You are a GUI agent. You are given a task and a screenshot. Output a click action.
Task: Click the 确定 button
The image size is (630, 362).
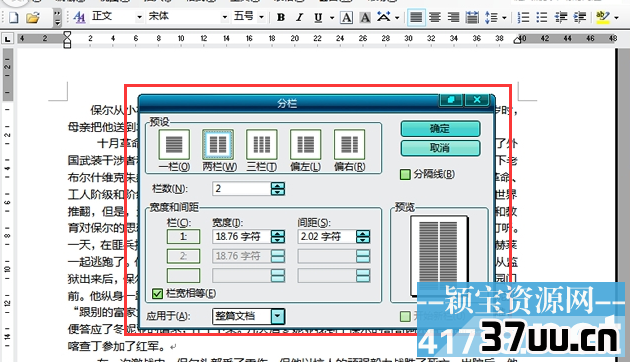[x=440, y=129]
